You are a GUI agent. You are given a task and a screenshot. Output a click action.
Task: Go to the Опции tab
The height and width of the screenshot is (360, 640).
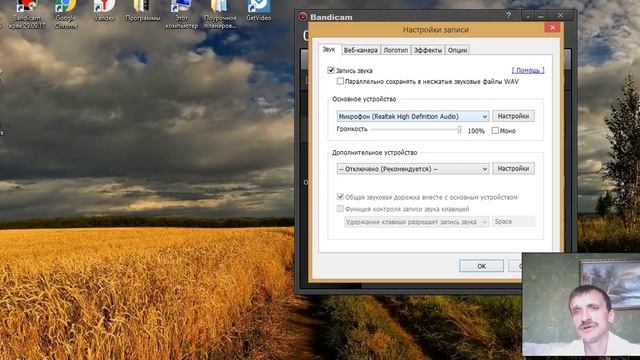click(x=457, y=50)
